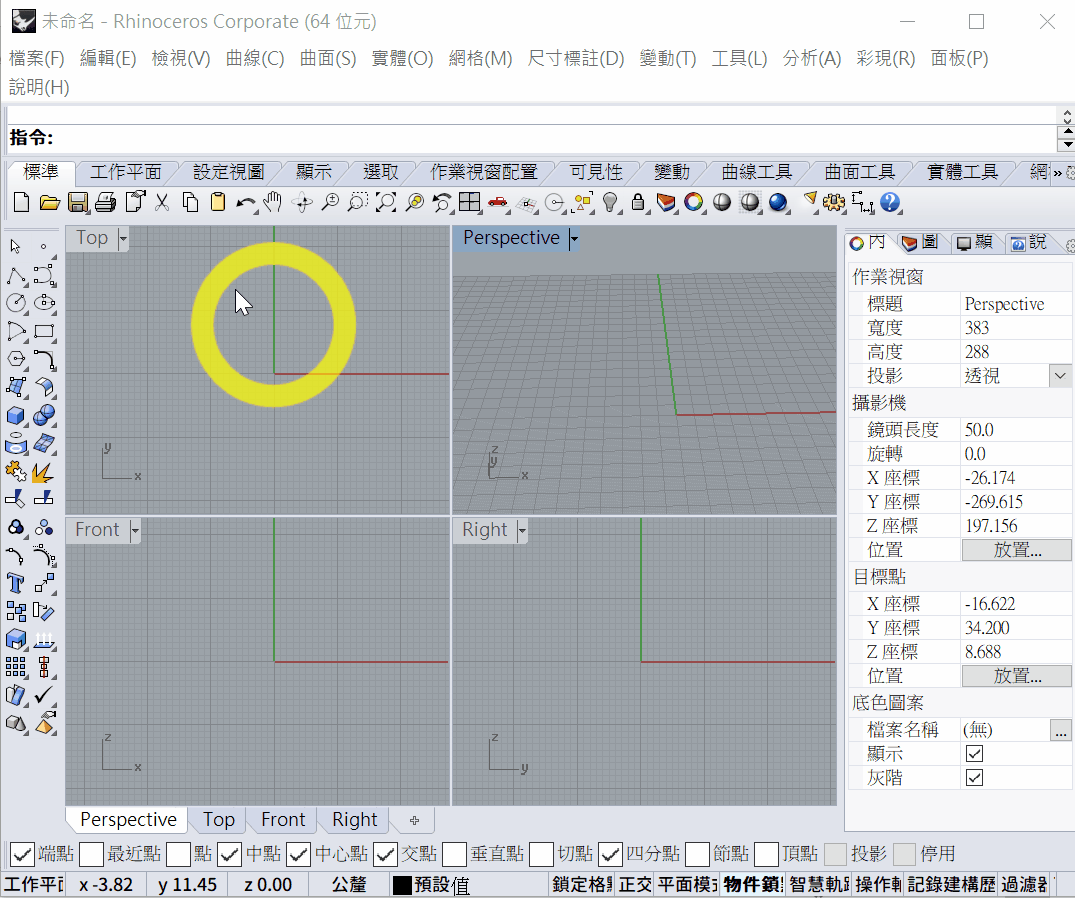Open the Top viewport title dropdown arrow

pos(123,239)
